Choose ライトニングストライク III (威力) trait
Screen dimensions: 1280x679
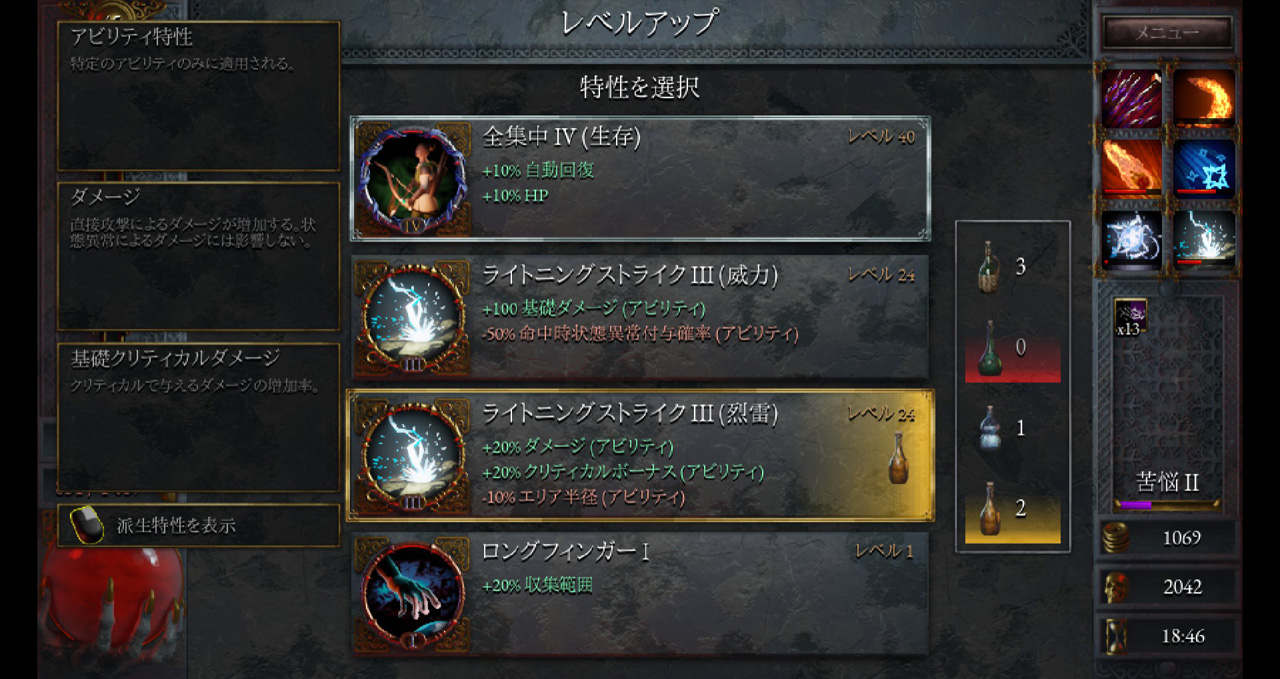[640, 317]
